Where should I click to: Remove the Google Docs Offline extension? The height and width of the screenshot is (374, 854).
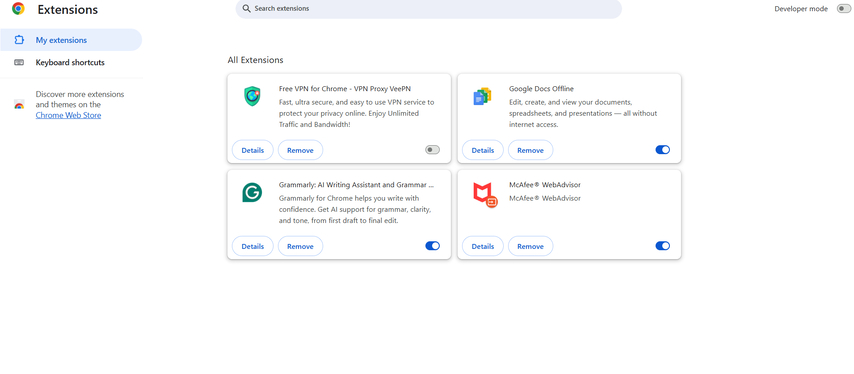[530, 150]
